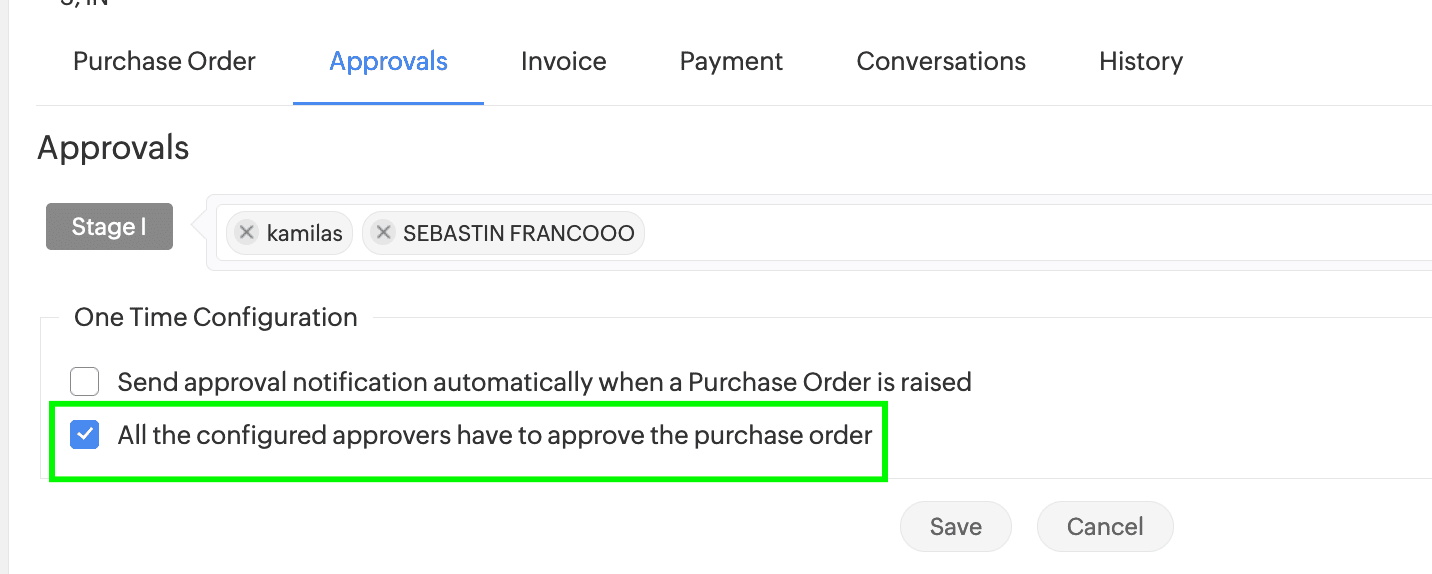Go to the Payment tab
The width and height of the screenshot is (1432, 574).
(731, 62)
